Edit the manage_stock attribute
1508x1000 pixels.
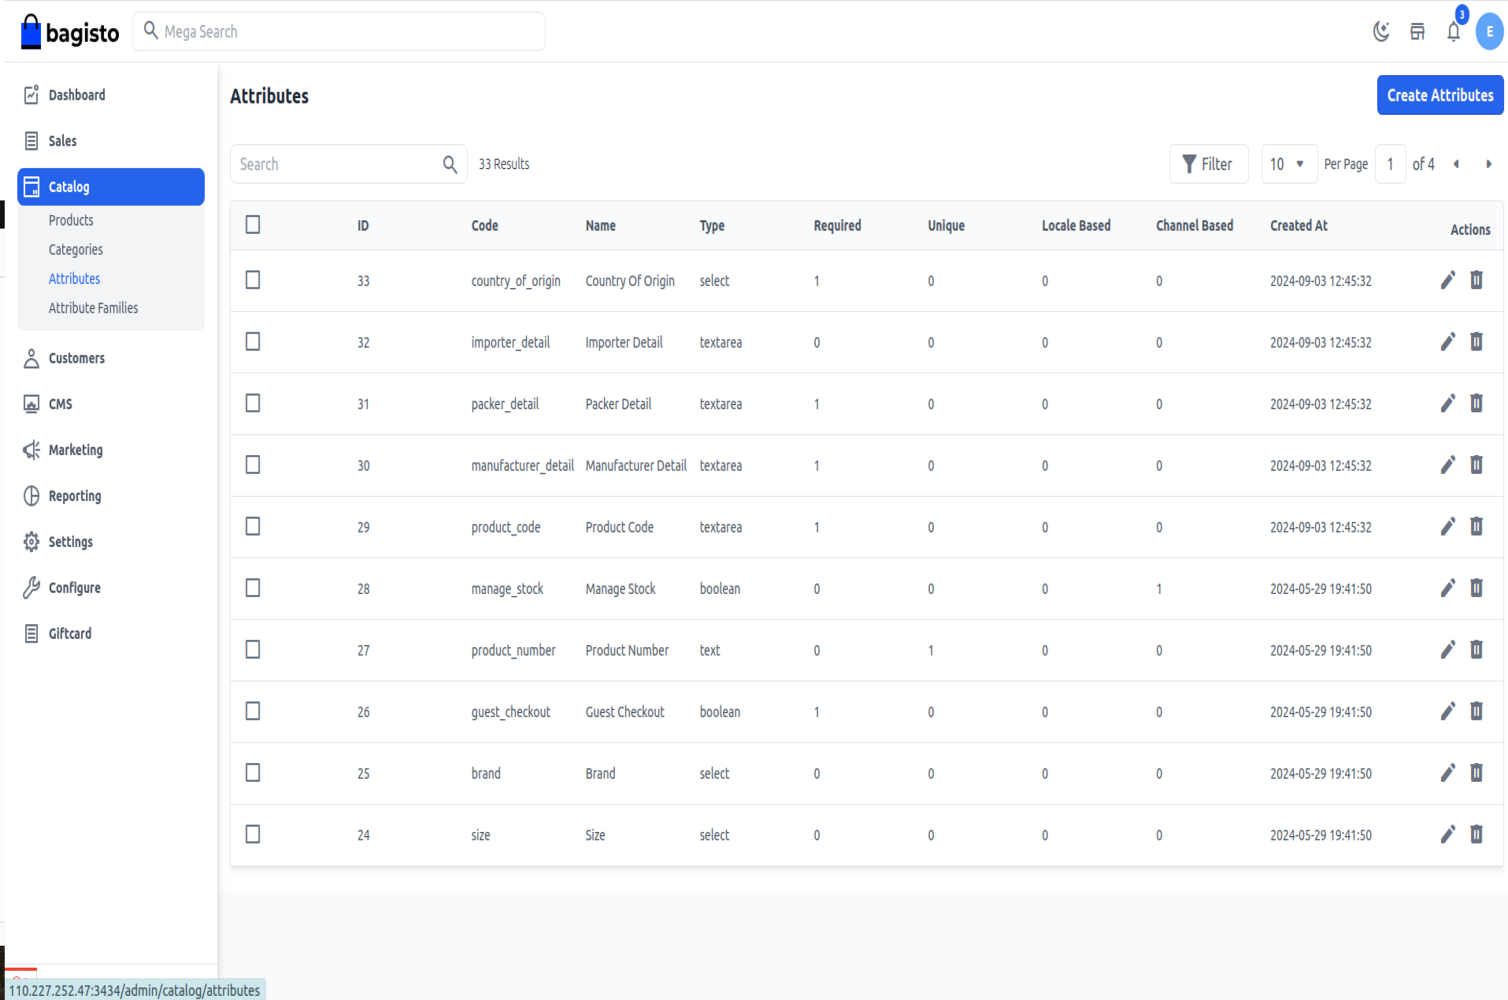1447,588
